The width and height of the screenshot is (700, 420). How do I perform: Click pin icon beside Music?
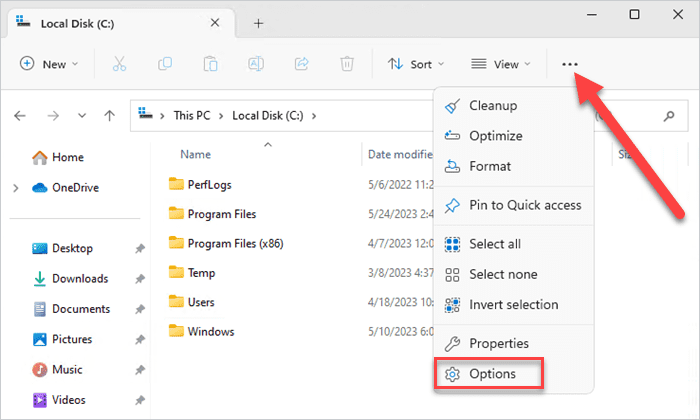pyautogui.click(x=140, y=370)
